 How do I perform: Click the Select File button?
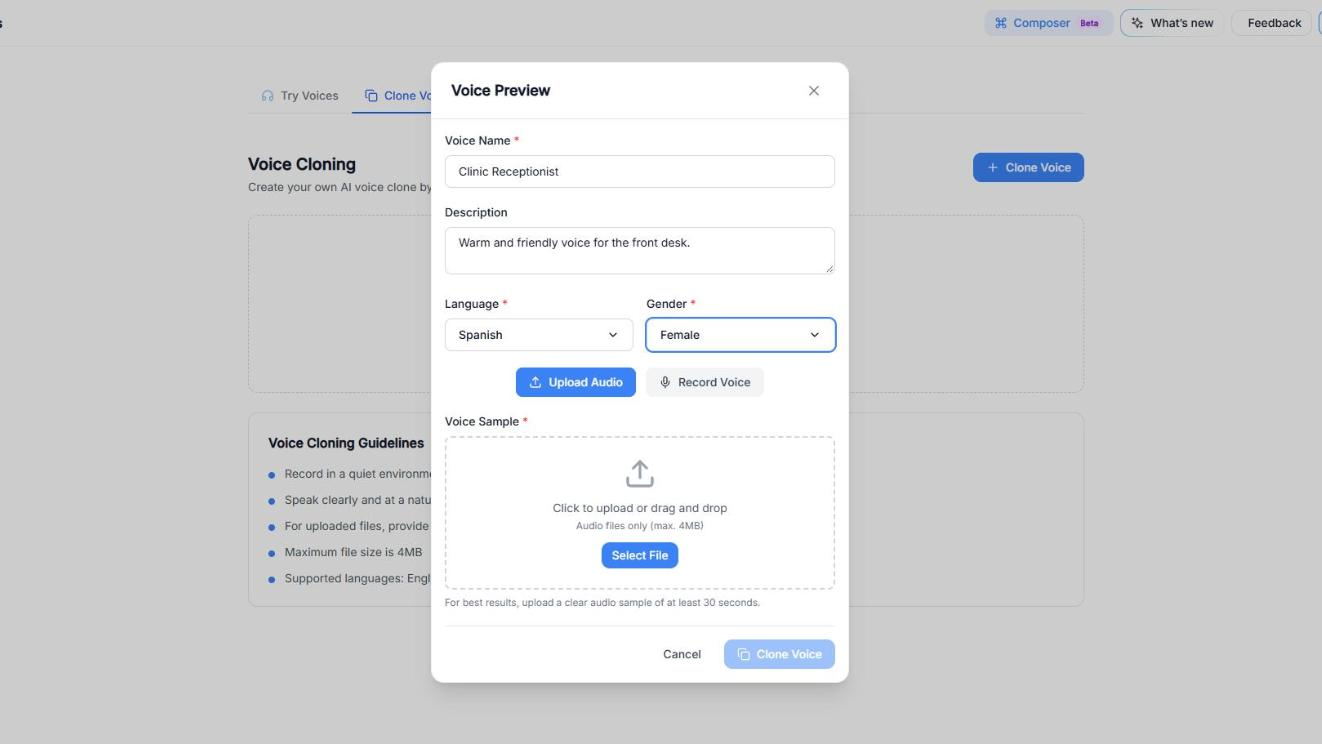(x=640, y=555)
